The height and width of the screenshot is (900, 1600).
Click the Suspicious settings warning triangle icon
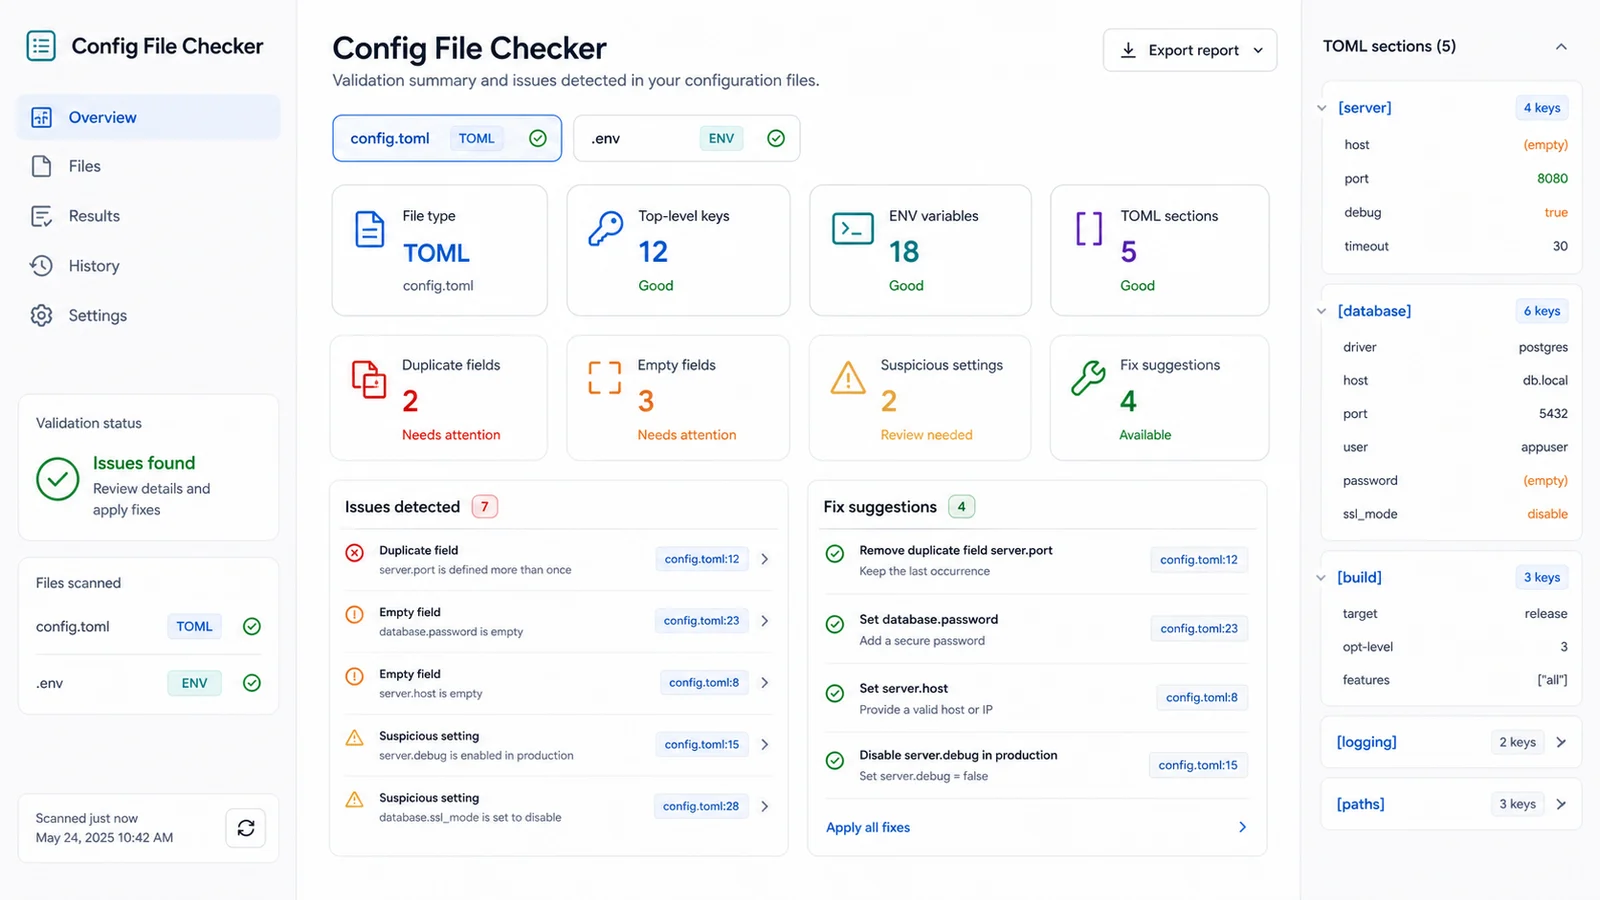(x=848, y=378)
